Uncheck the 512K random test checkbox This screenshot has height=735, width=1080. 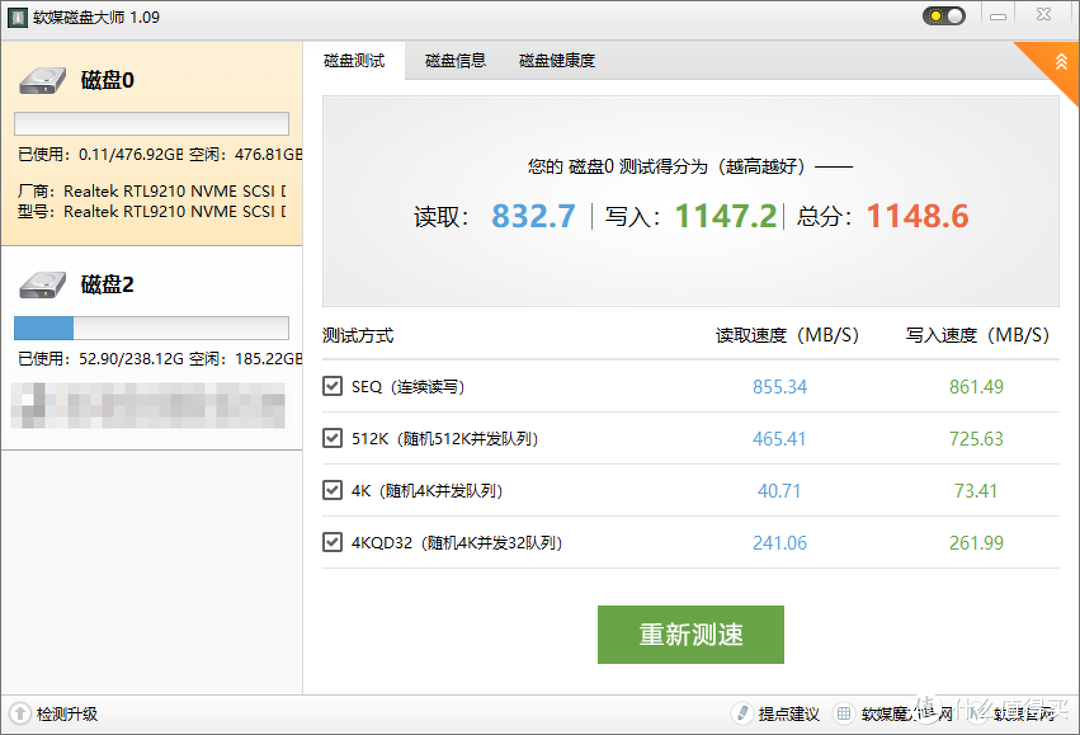coord(333,438)
